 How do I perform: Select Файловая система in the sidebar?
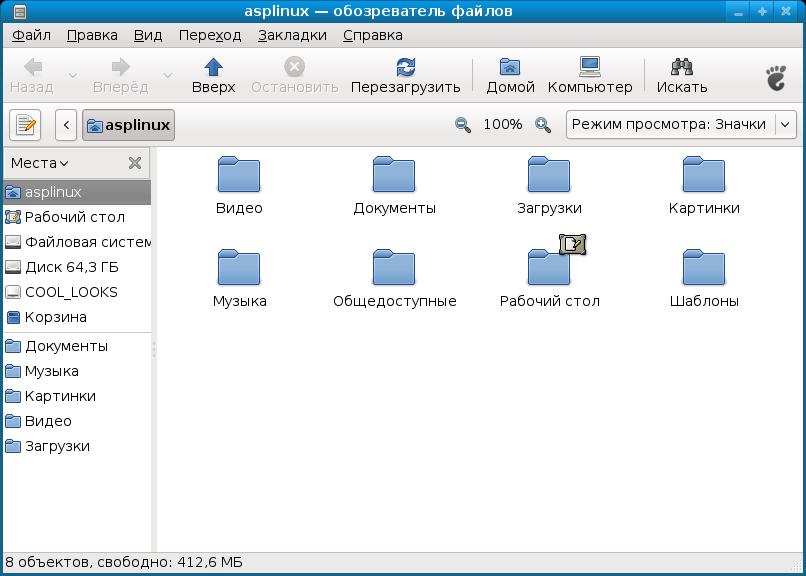click(x=77, y=242)
